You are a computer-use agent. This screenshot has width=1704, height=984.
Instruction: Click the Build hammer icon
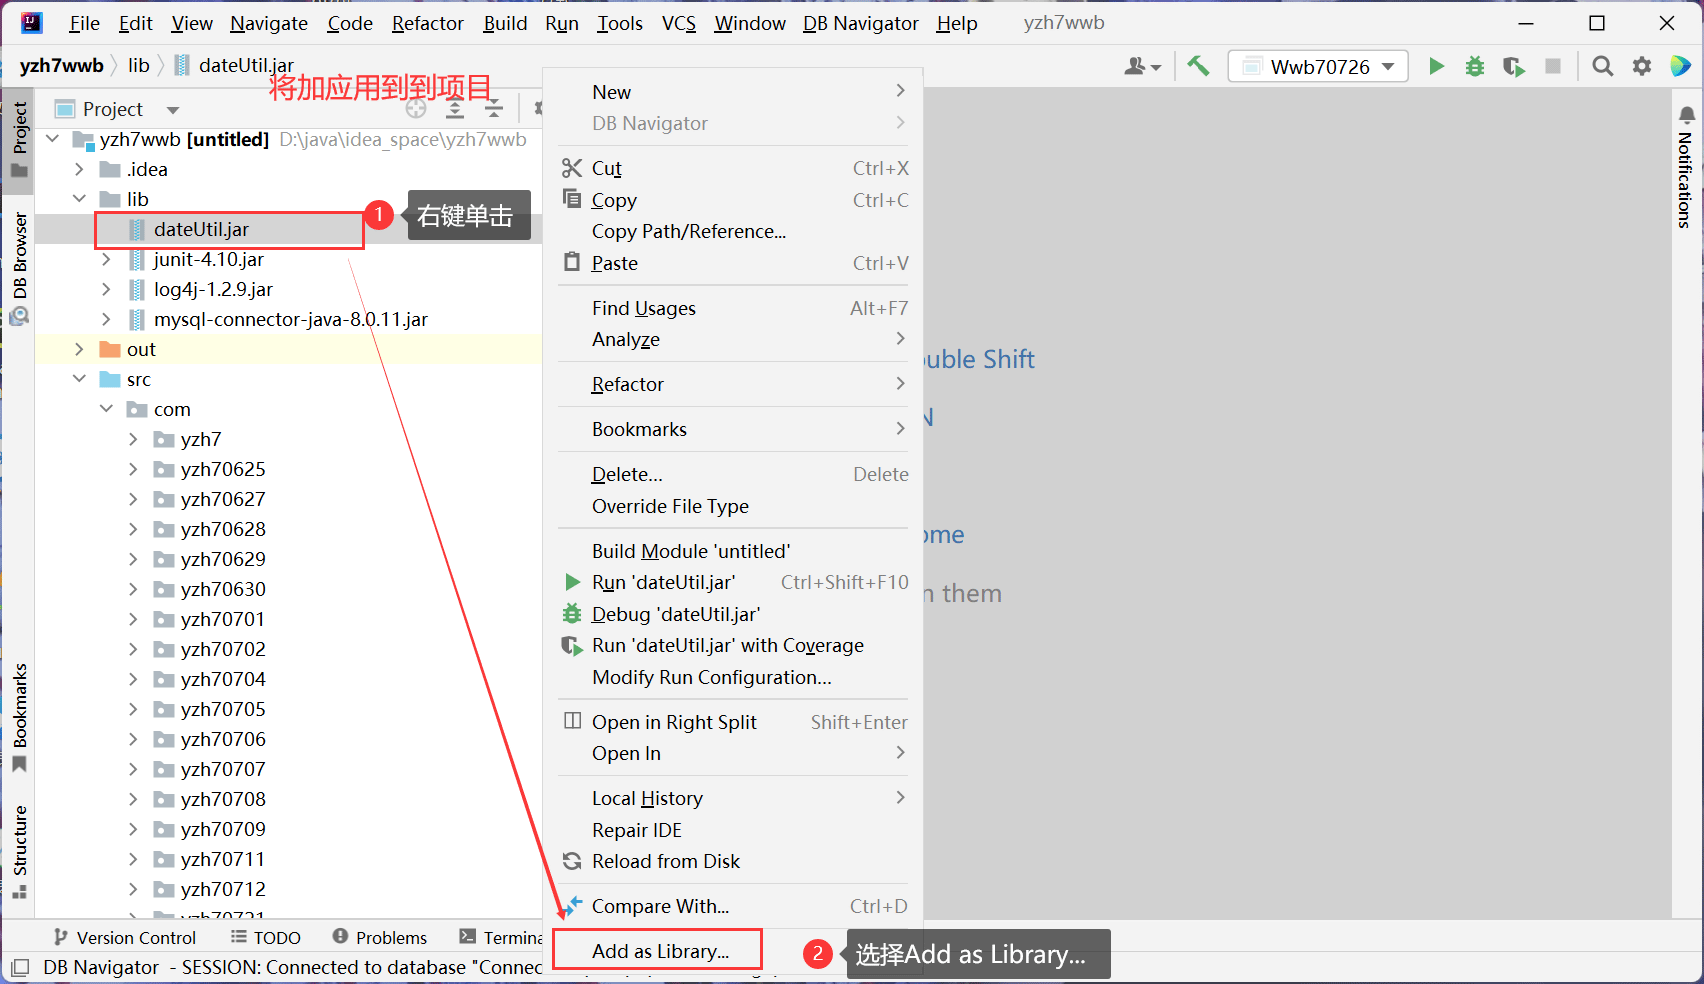(x=1198, y=66)
